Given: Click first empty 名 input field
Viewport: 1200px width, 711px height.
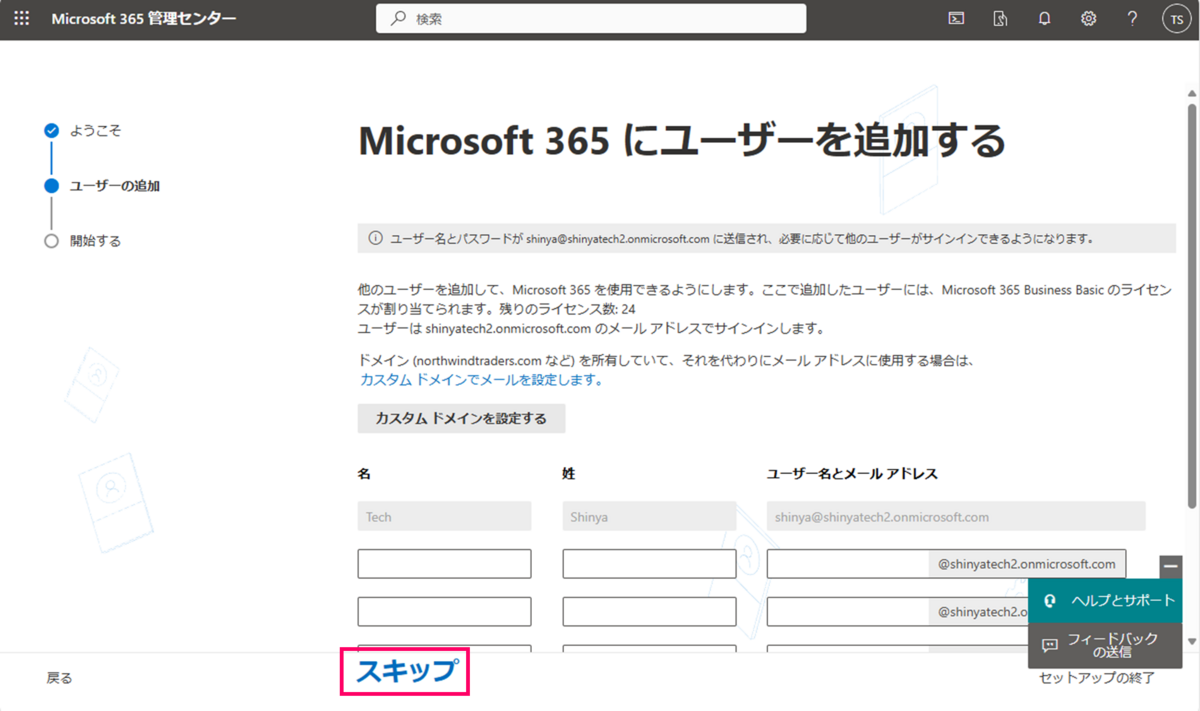Looking at the screenshot, I should click(444, 564).
